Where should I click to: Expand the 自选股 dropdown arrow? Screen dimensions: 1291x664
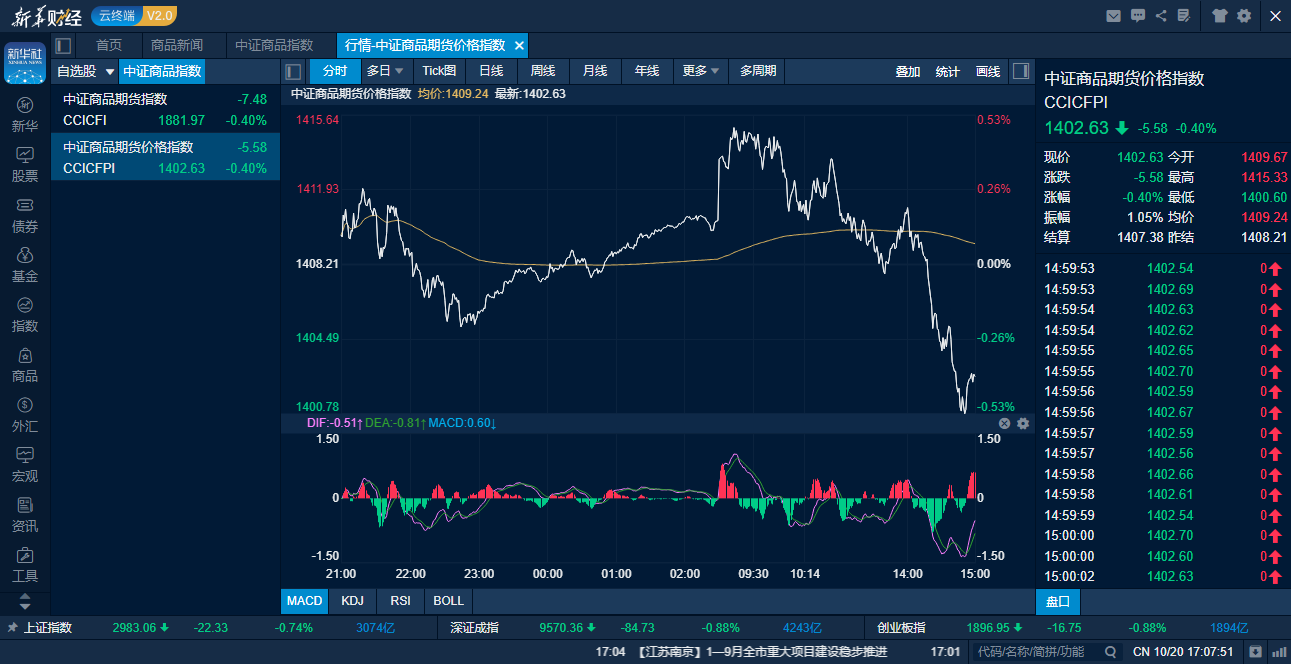(109, 72)
